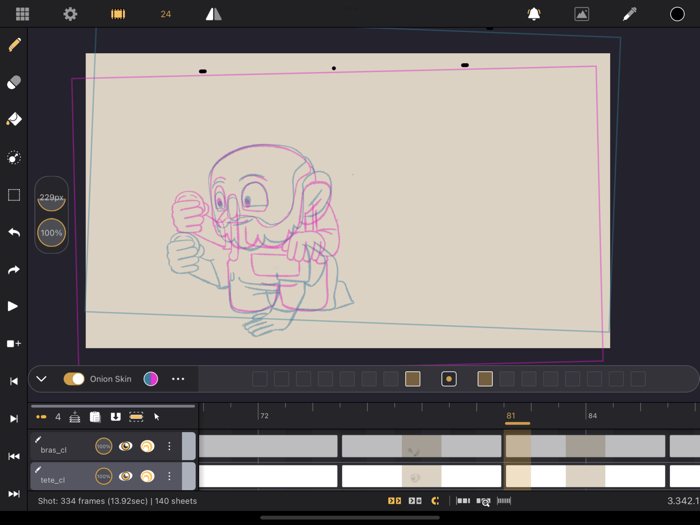Hide the tete_cl layer
The width and height of the screenshot is (700, 525).
tap(125, 476)
